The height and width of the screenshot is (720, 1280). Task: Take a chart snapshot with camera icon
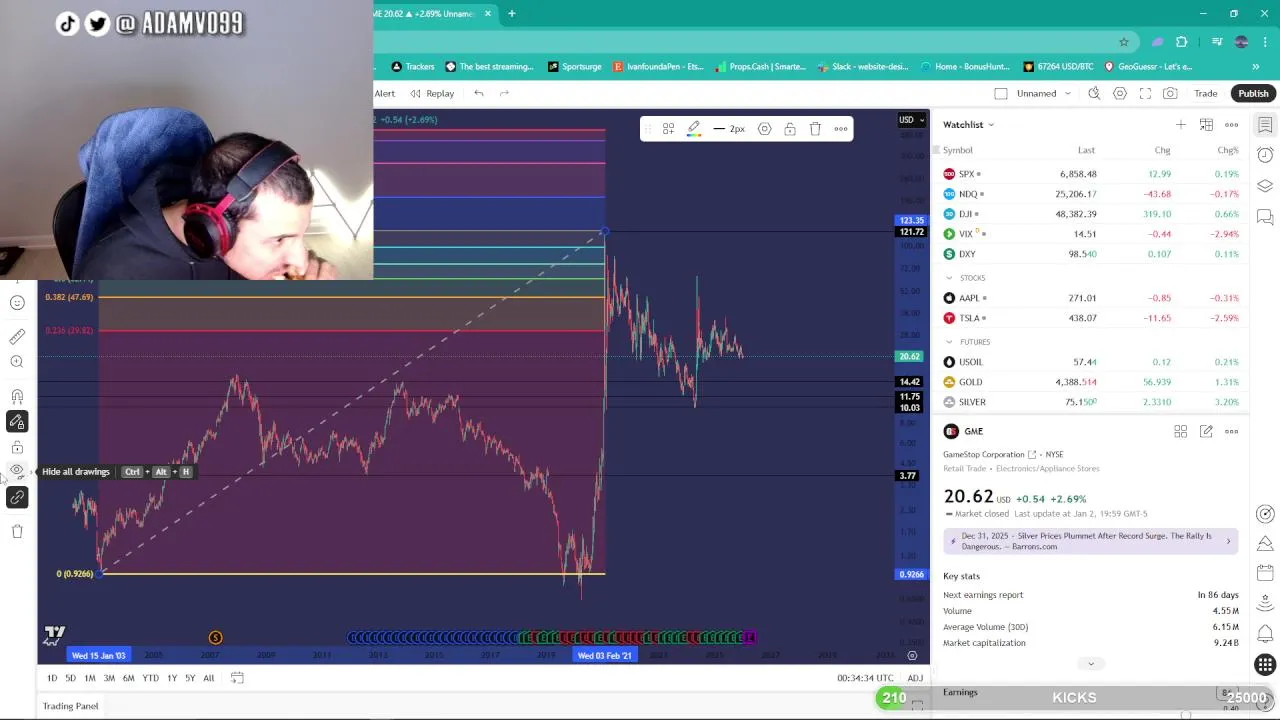[x=1170, y=93]
